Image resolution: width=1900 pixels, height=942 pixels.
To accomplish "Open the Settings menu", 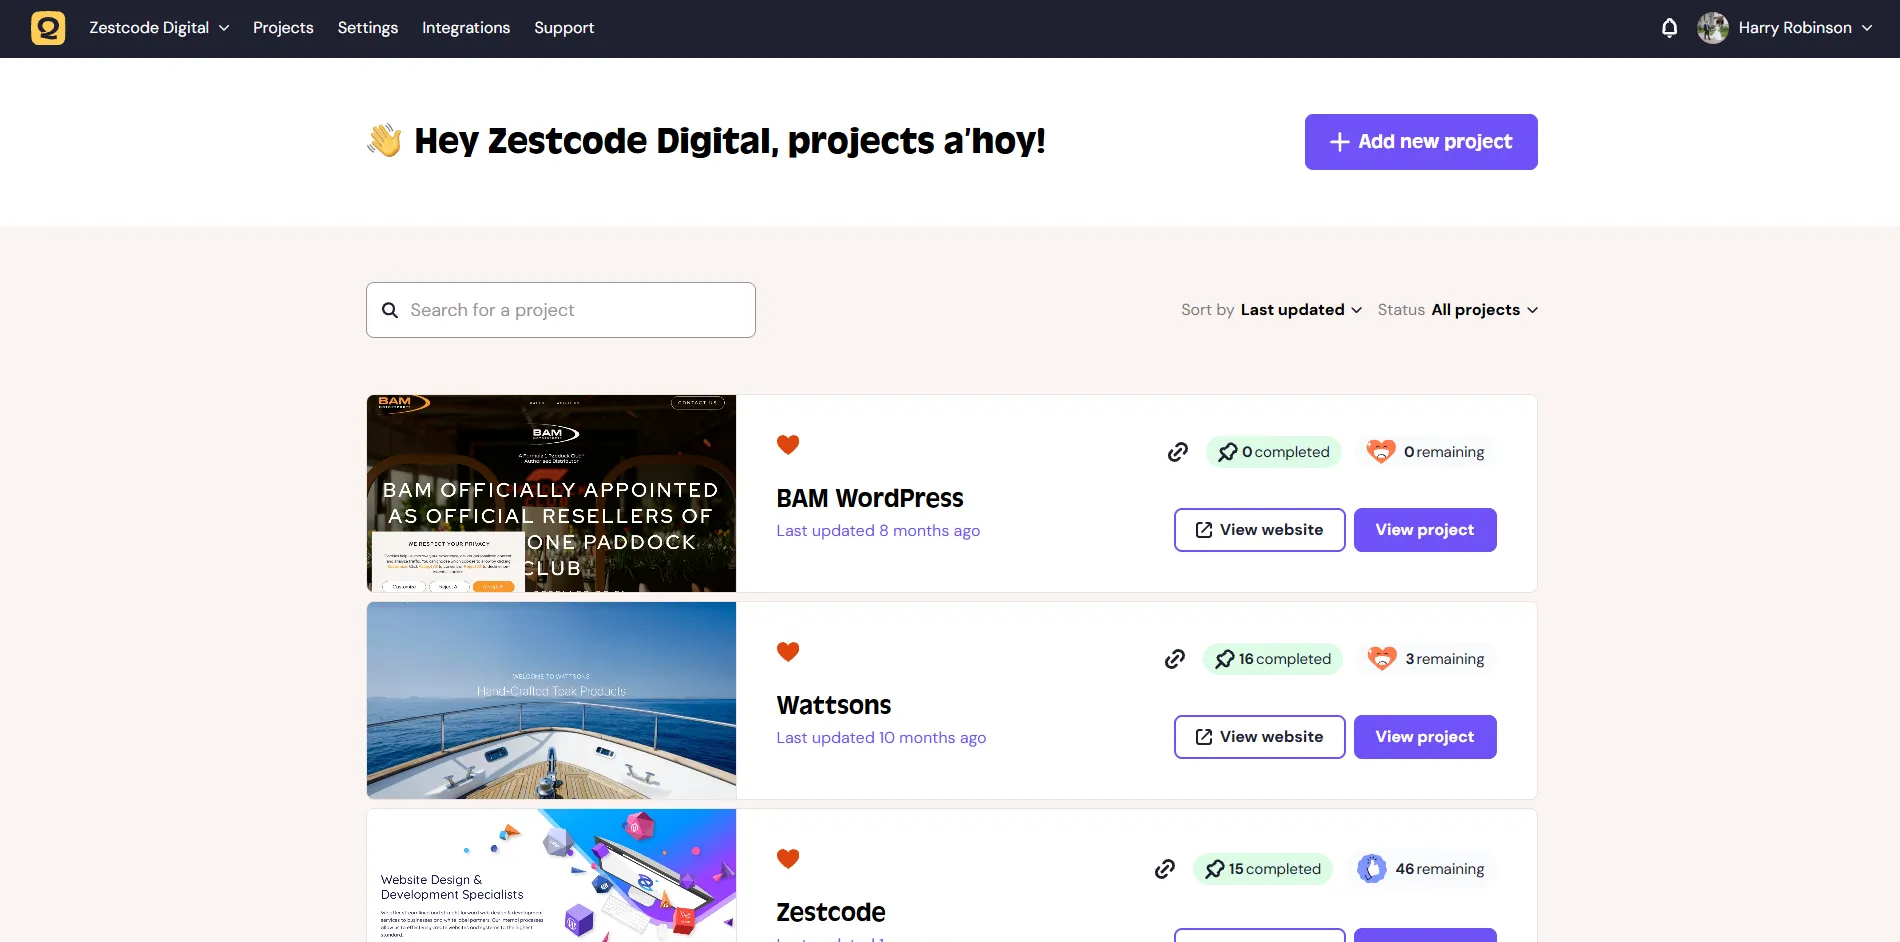I will click(368, 28).
